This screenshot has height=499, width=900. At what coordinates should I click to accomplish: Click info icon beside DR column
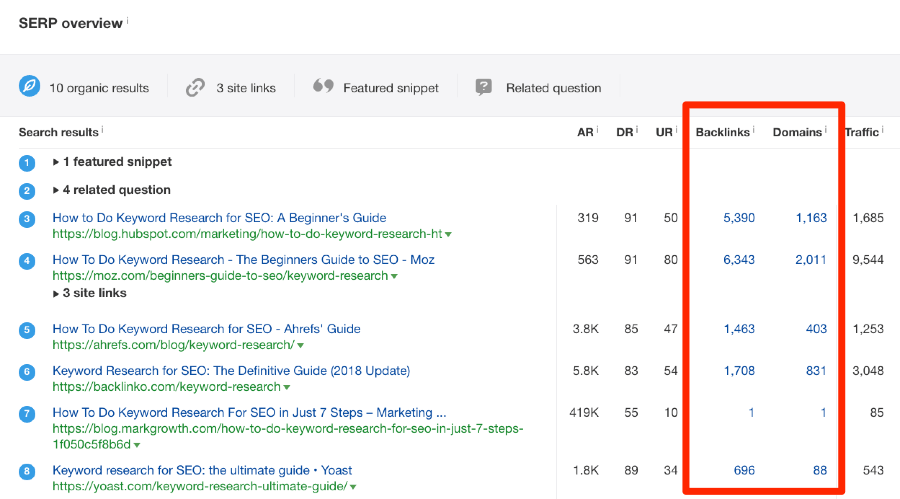click(x=637, y=130)
